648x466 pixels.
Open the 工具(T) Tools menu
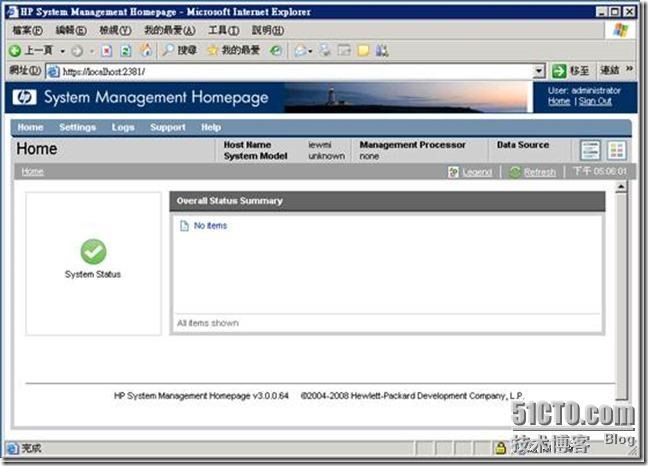[x=224, y=30]
